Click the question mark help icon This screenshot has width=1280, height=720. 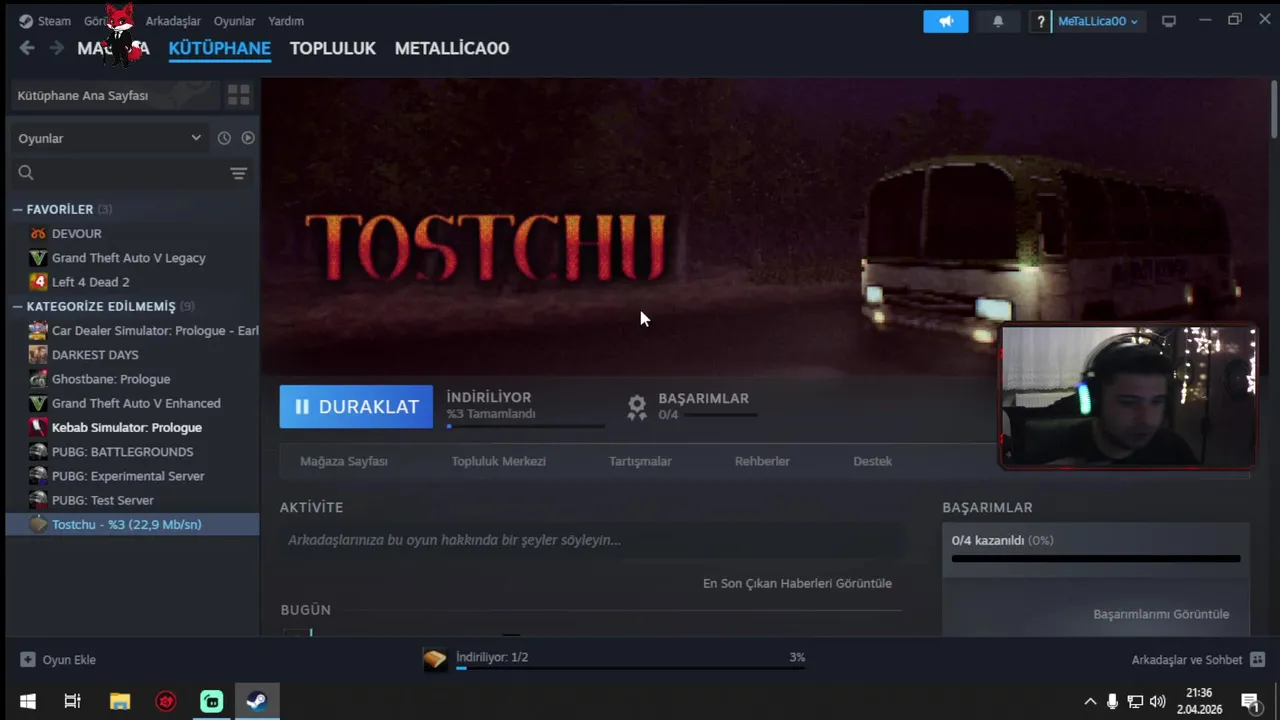[1041, 21]
